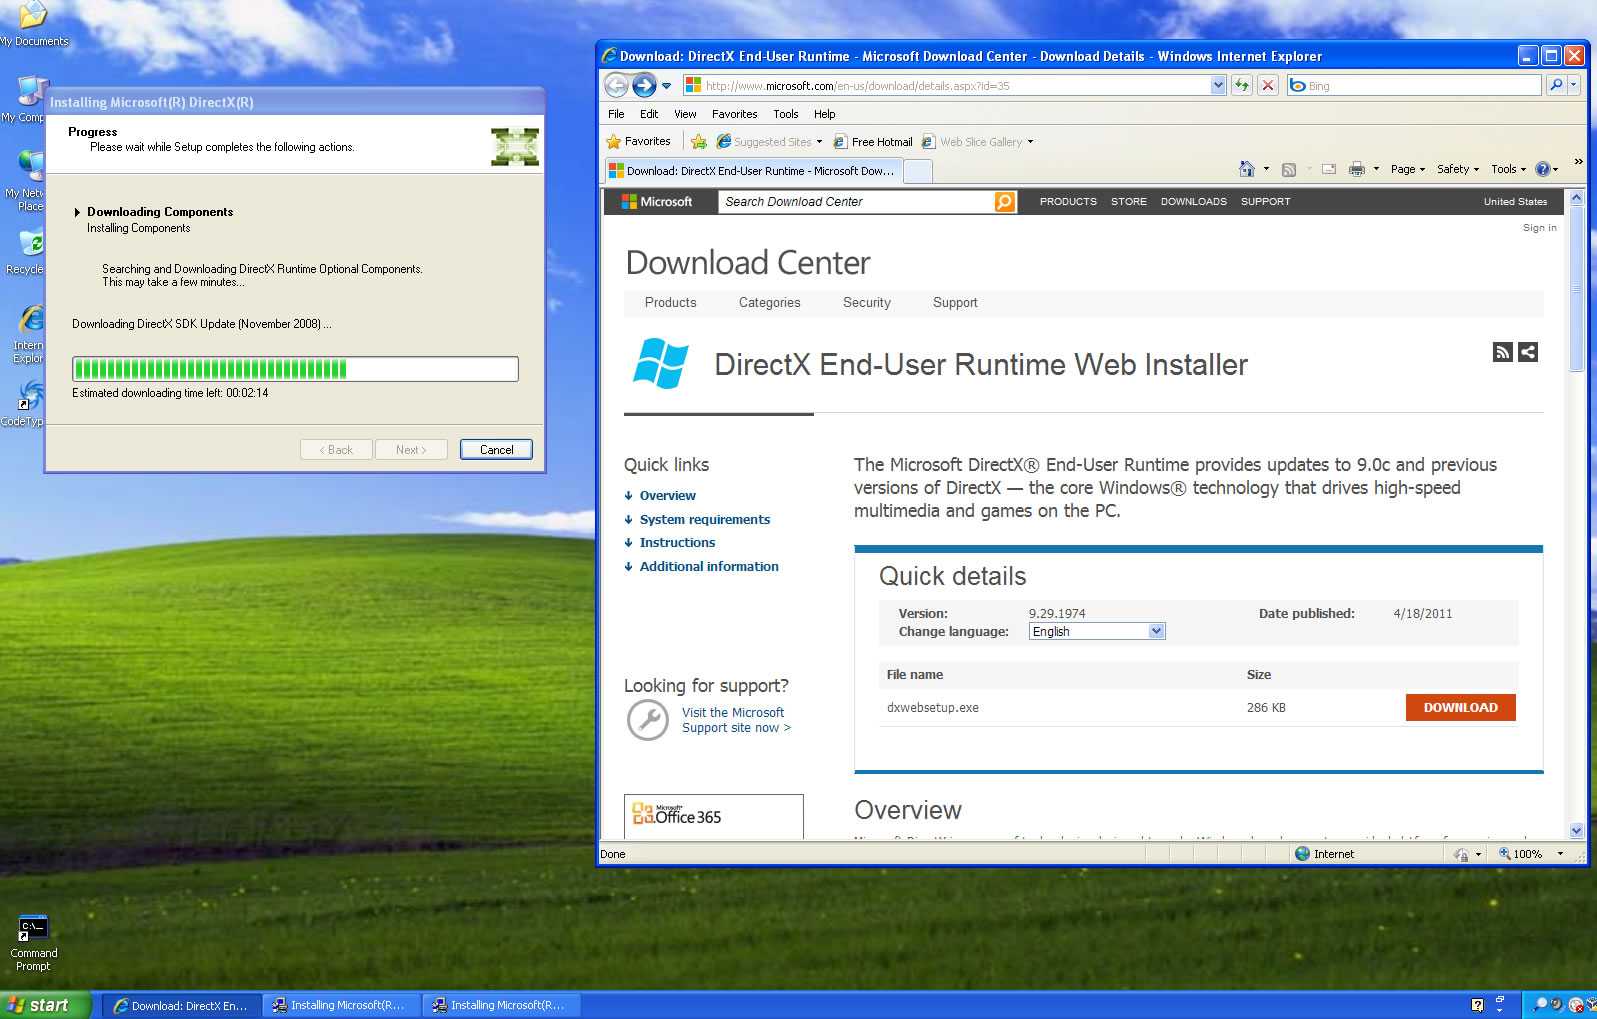1597x1019 pixels.
Task: Open Suggested Sites dropdown
Action: pos(769,141)
